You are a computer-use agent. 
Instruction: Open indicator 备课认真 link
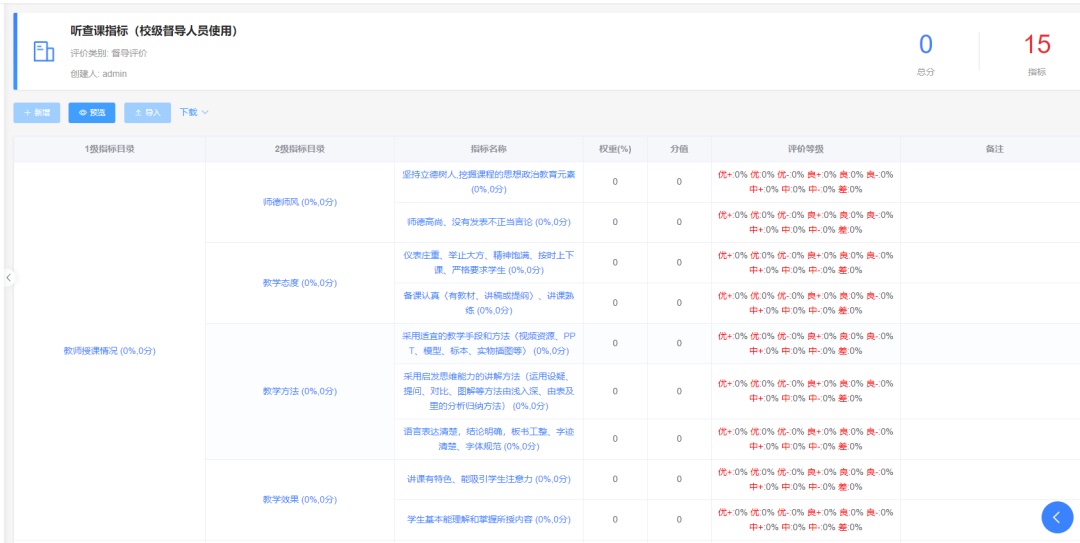(489, 303)
